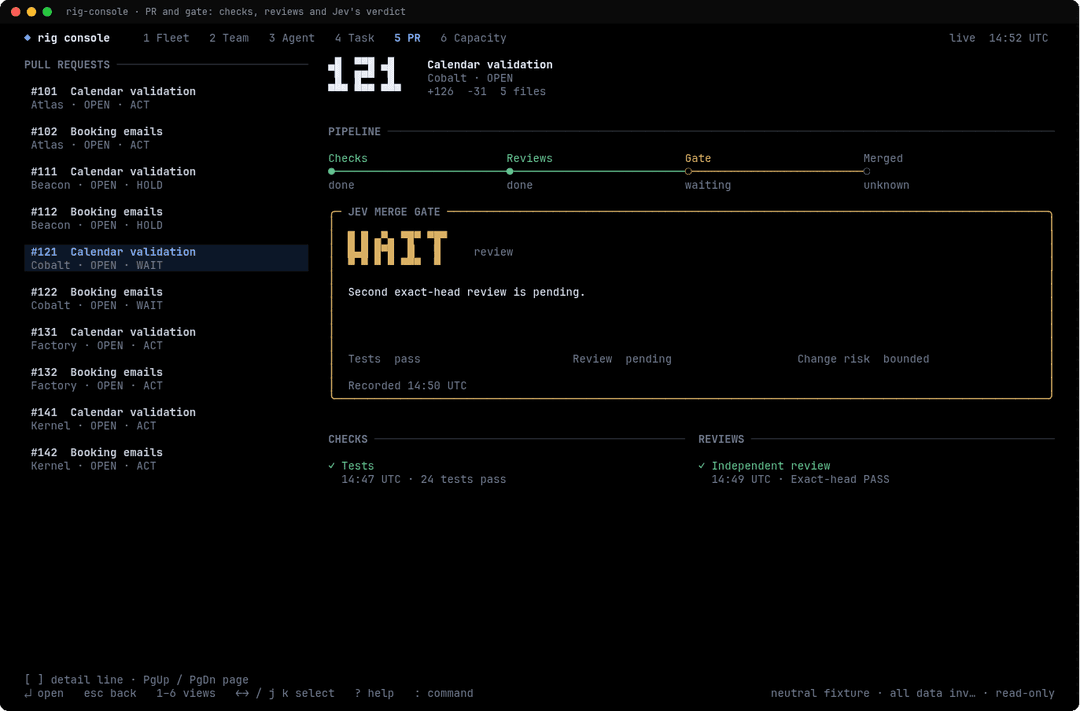Open the 4 Task view
This screenshot has width=1080, height=711.
pos(355,38)
